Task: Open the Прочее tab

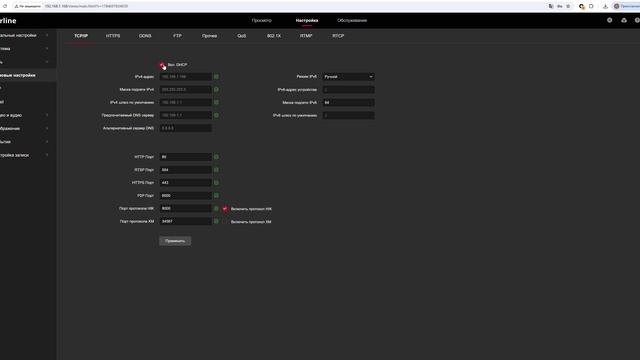Action: 209,36
